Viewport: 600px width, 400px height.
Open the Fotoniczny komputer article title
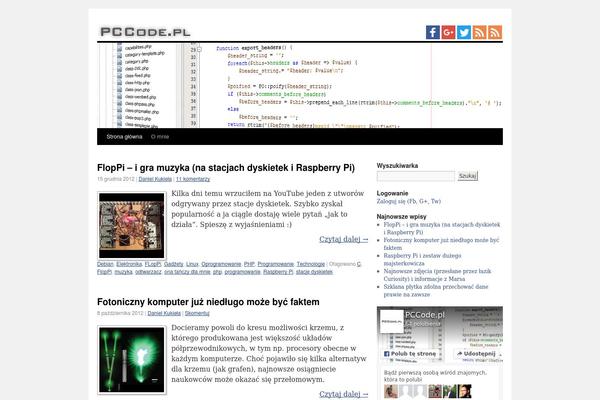[x=208, y=302]
